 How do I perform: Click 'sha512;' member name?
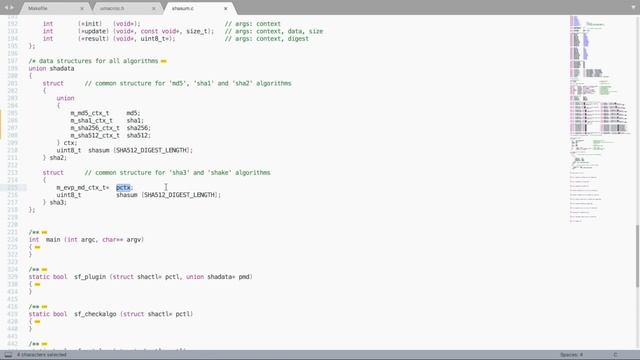pyautogui.click(x=139, y=136)
